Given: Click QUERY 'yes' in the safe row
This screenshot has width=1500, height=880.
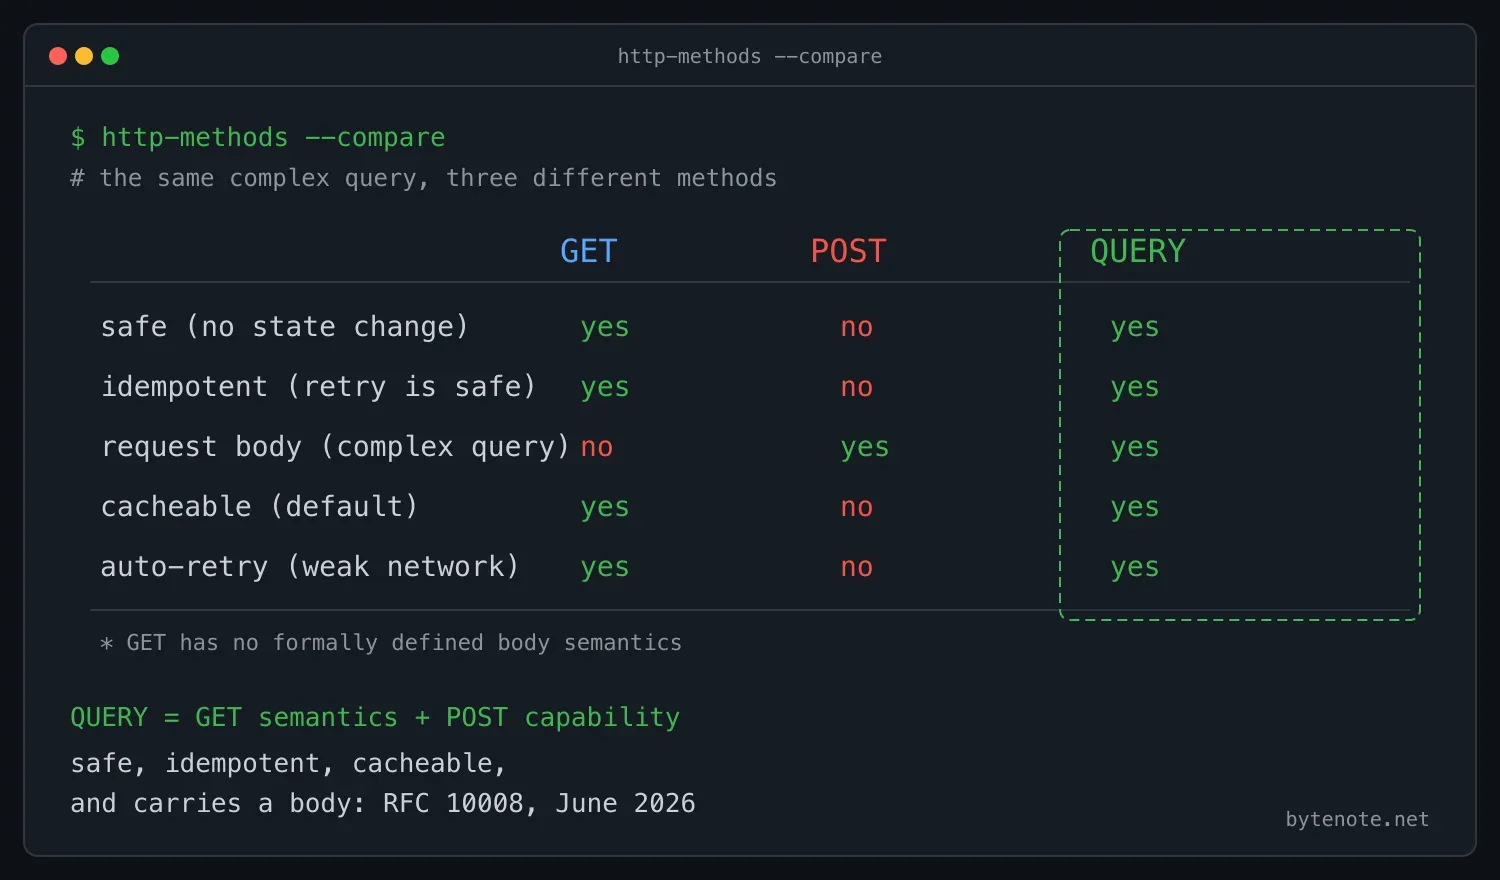Looking at the screenshot, I should coord(1135,328).
